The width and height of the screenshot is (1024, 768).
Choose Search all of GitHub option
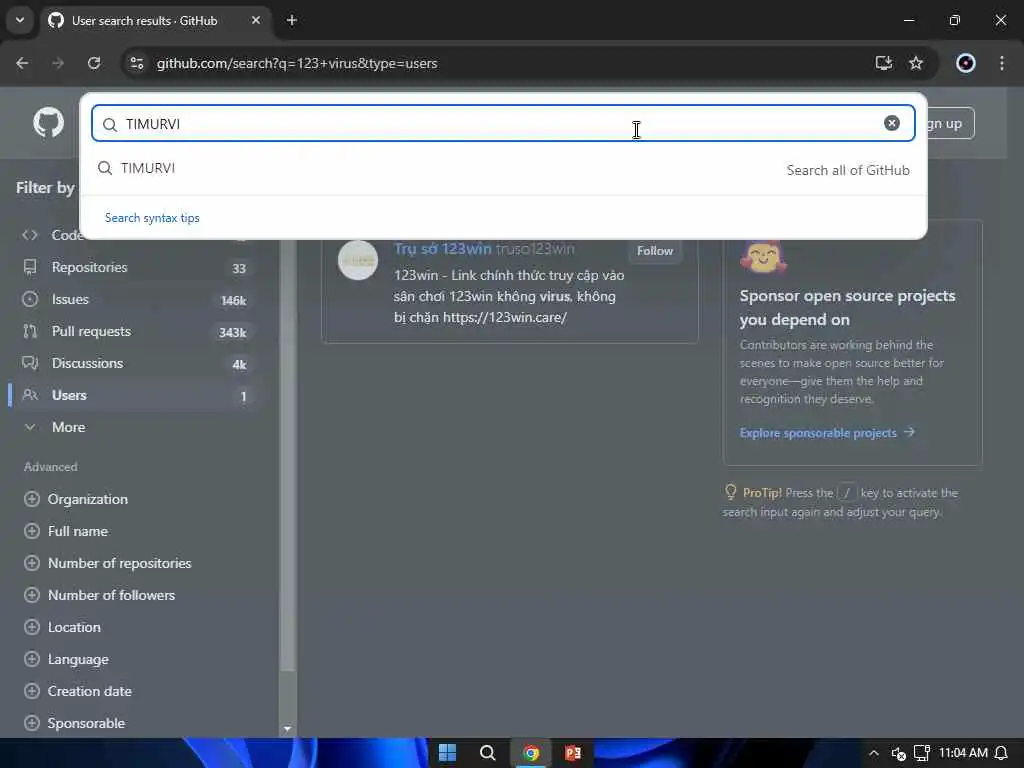click(x=848, y=170)
